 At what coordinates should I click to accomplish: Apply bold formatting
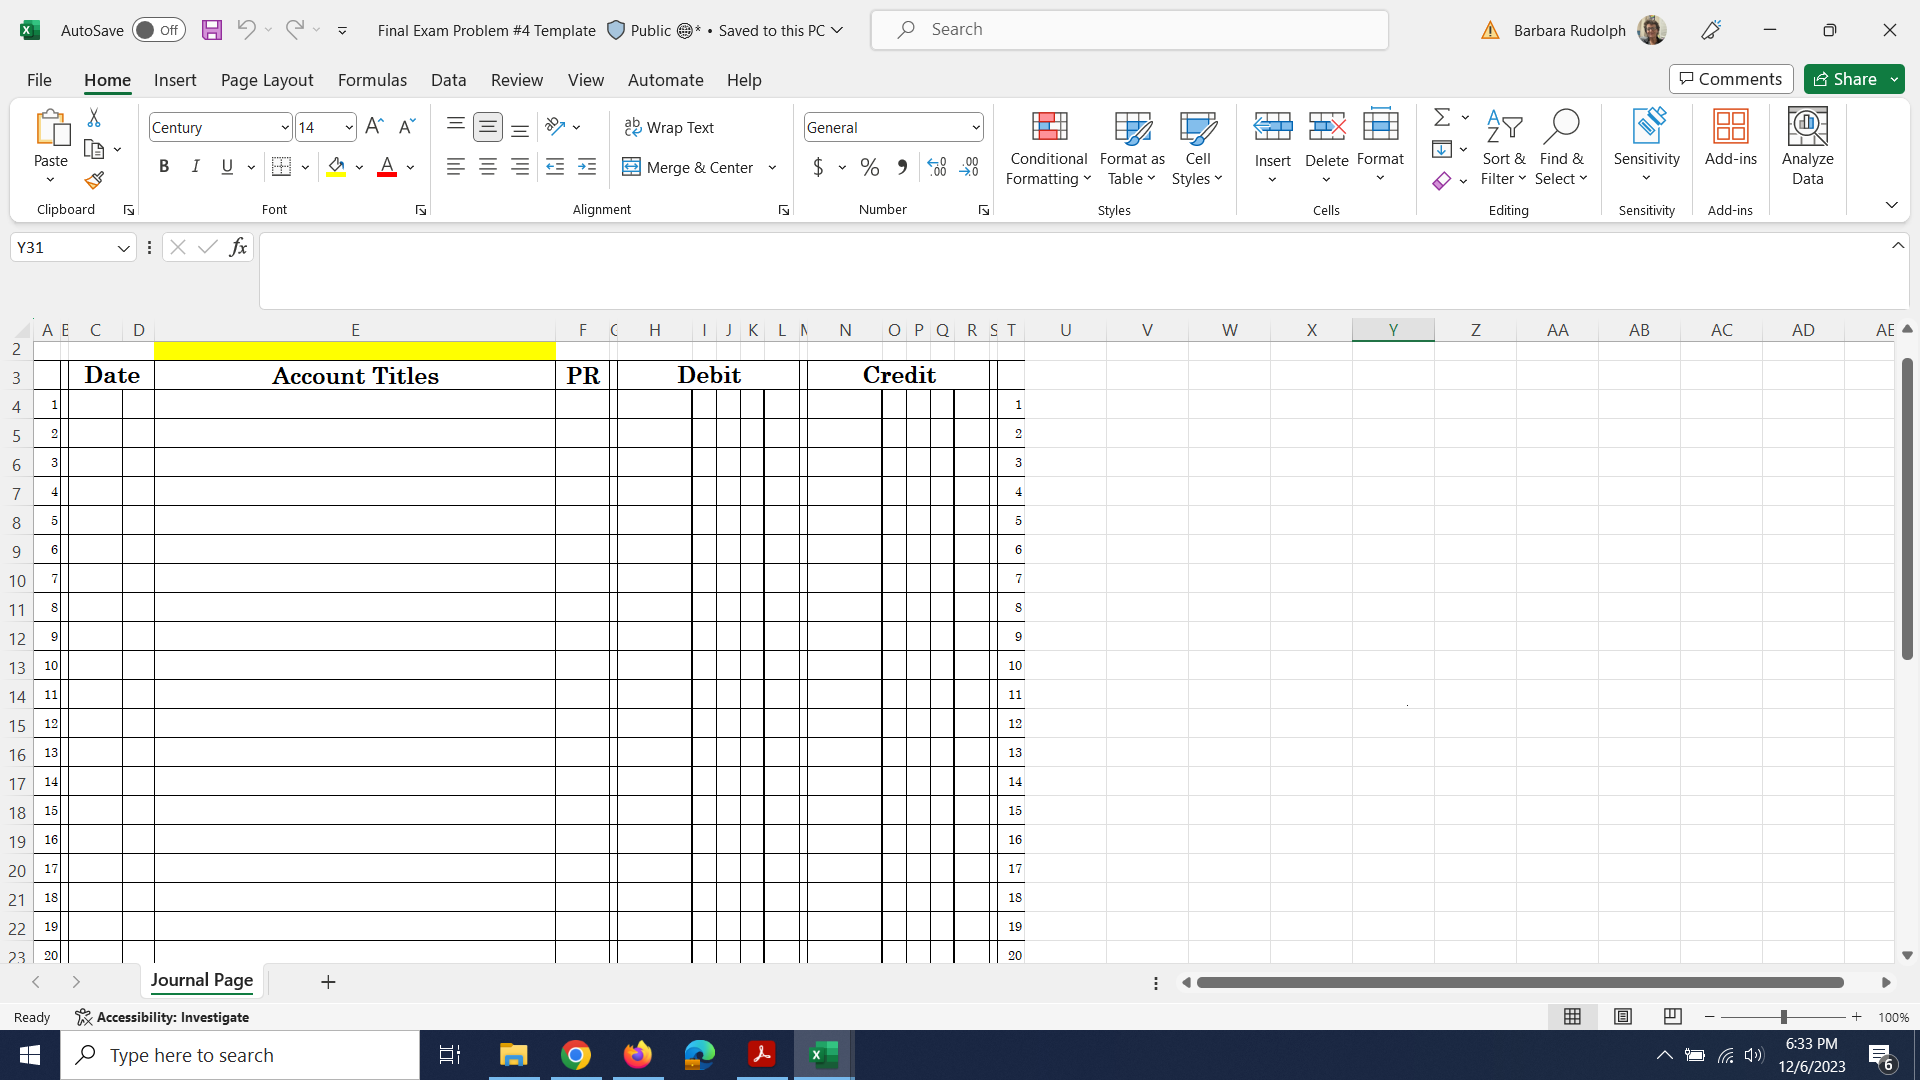click(164, 167)
